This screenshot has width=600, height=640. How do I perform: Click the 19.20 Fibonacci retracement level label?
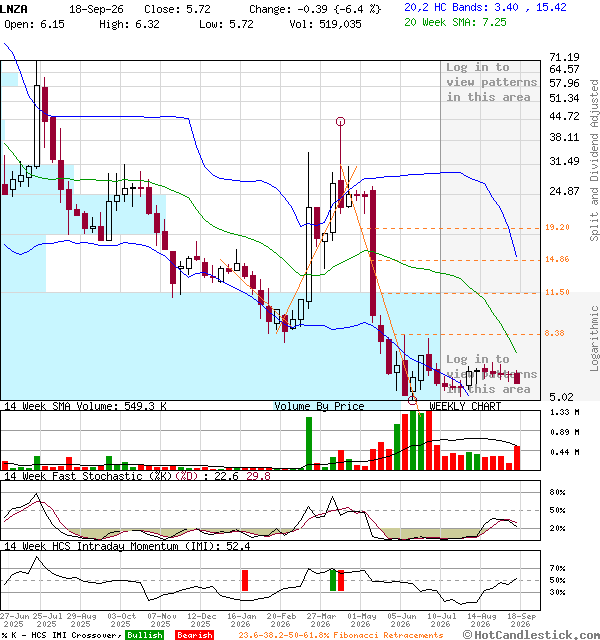click(557, 227)
